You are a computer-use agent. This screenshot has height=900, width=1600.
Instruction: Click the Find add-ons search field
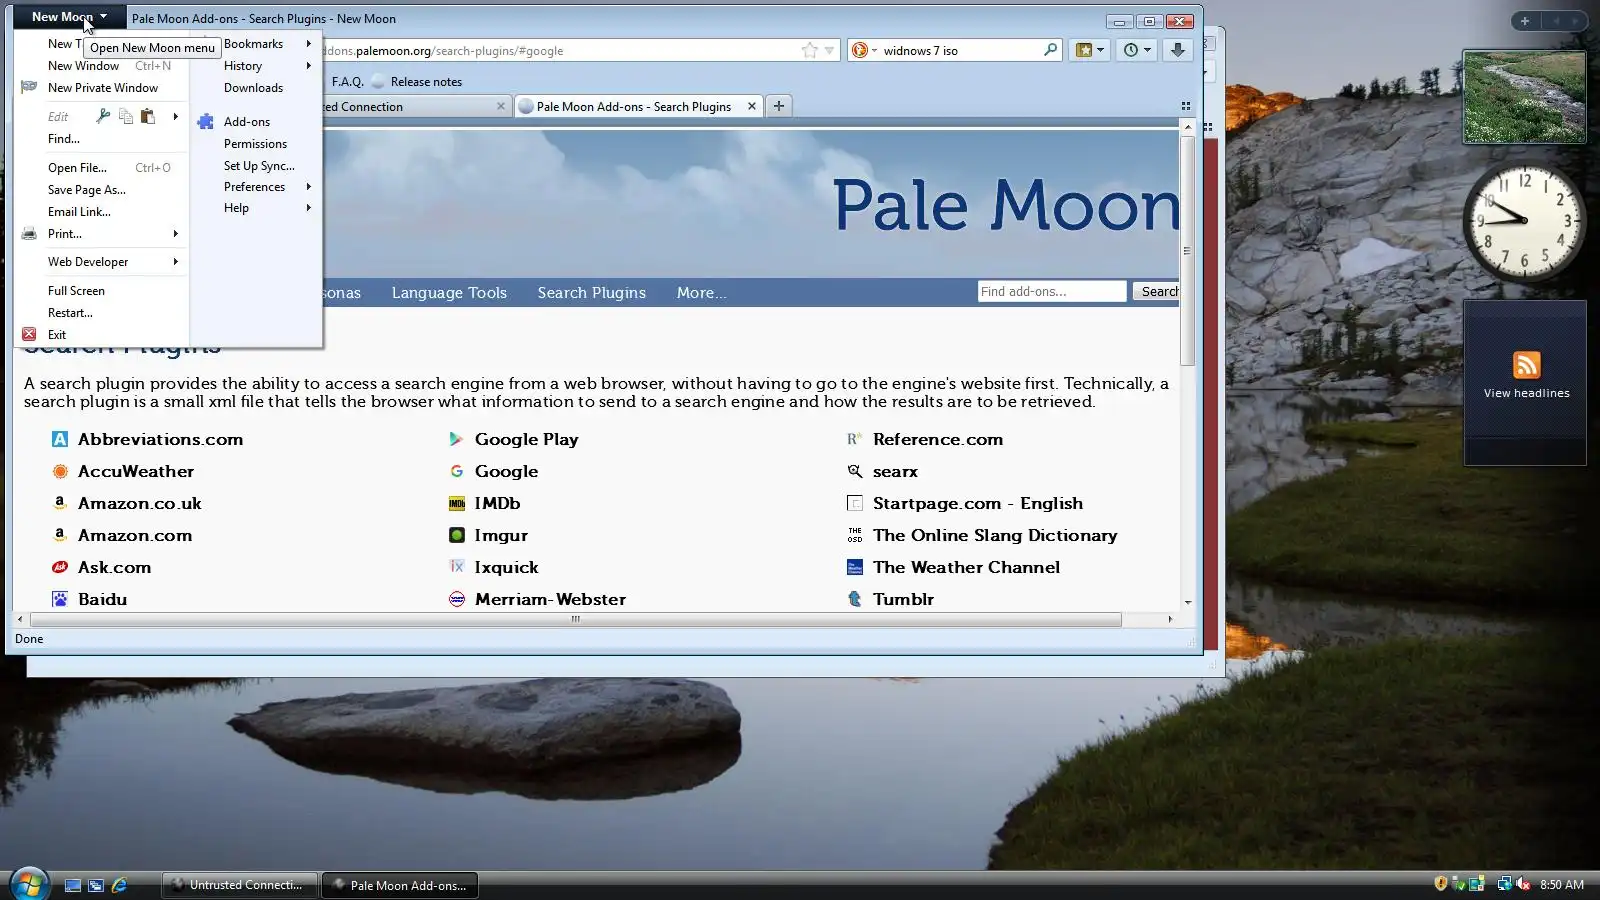click(x=1051, y=291)
